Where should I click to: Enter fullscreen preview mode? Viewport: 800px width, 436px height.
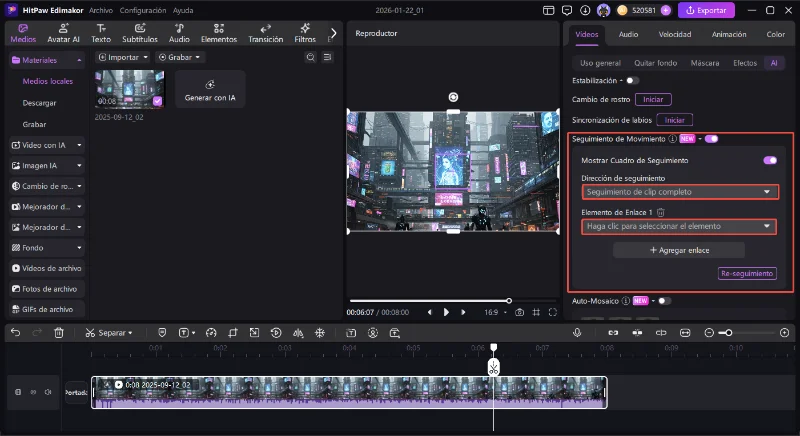(x=551, y=312)
